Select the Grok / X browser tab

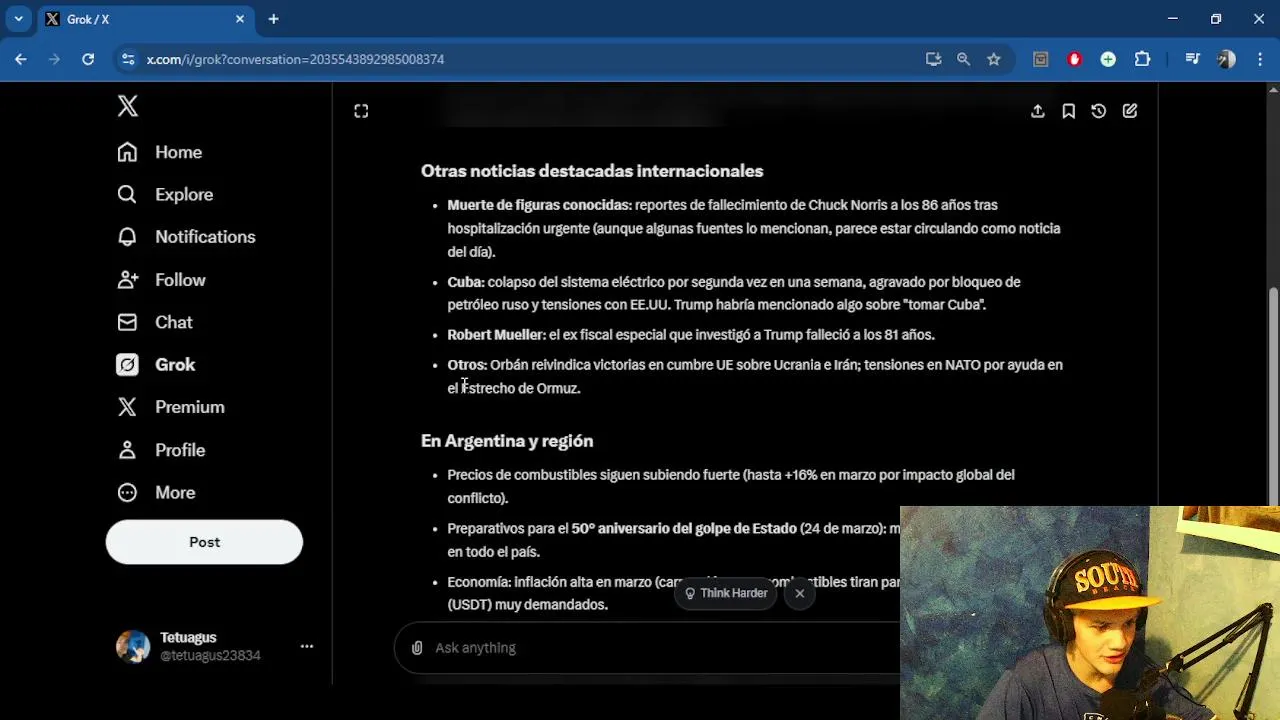[145, 19]
